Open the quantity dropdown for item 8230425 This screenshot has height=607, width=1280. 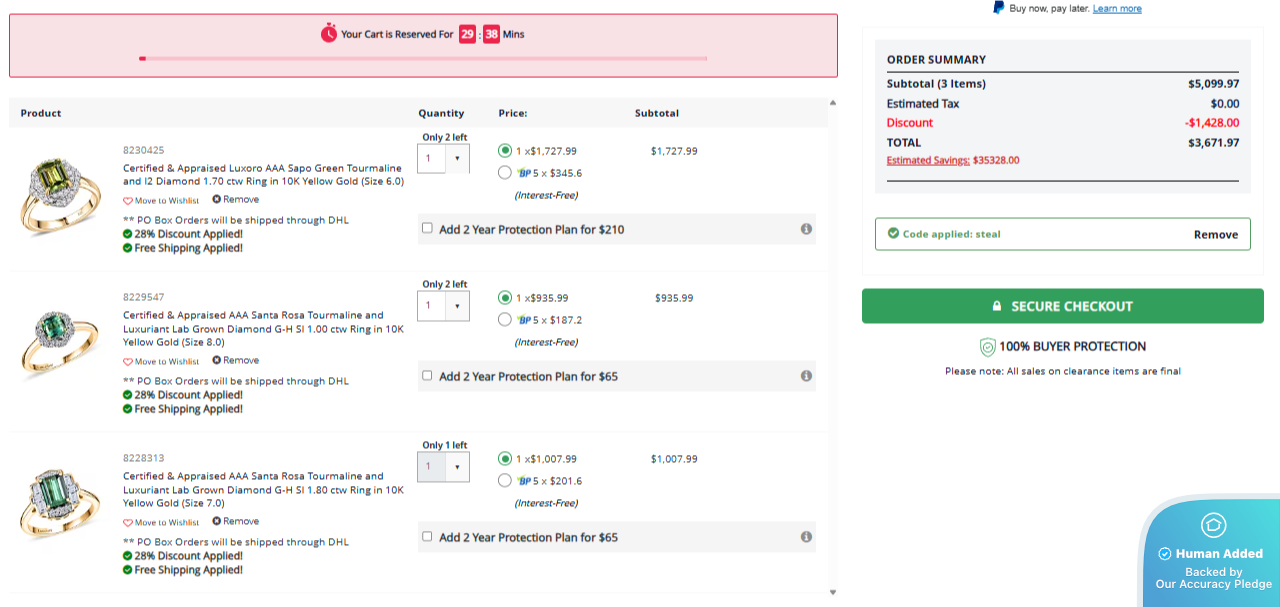click(x=458, y=158)
